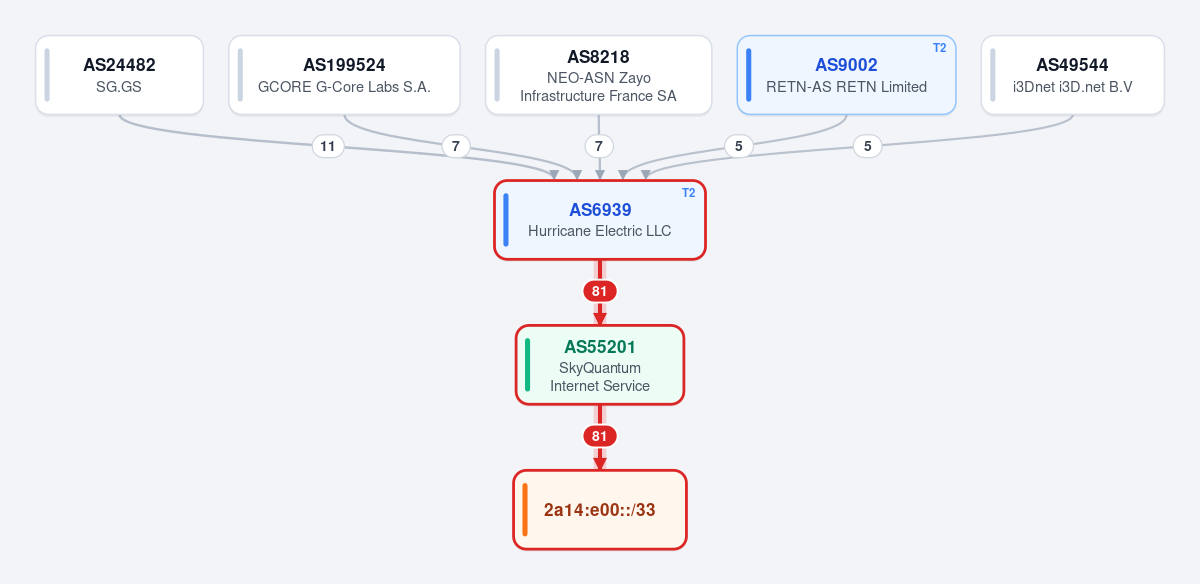Click the red 81 label below AS55201

click(600, 436)
